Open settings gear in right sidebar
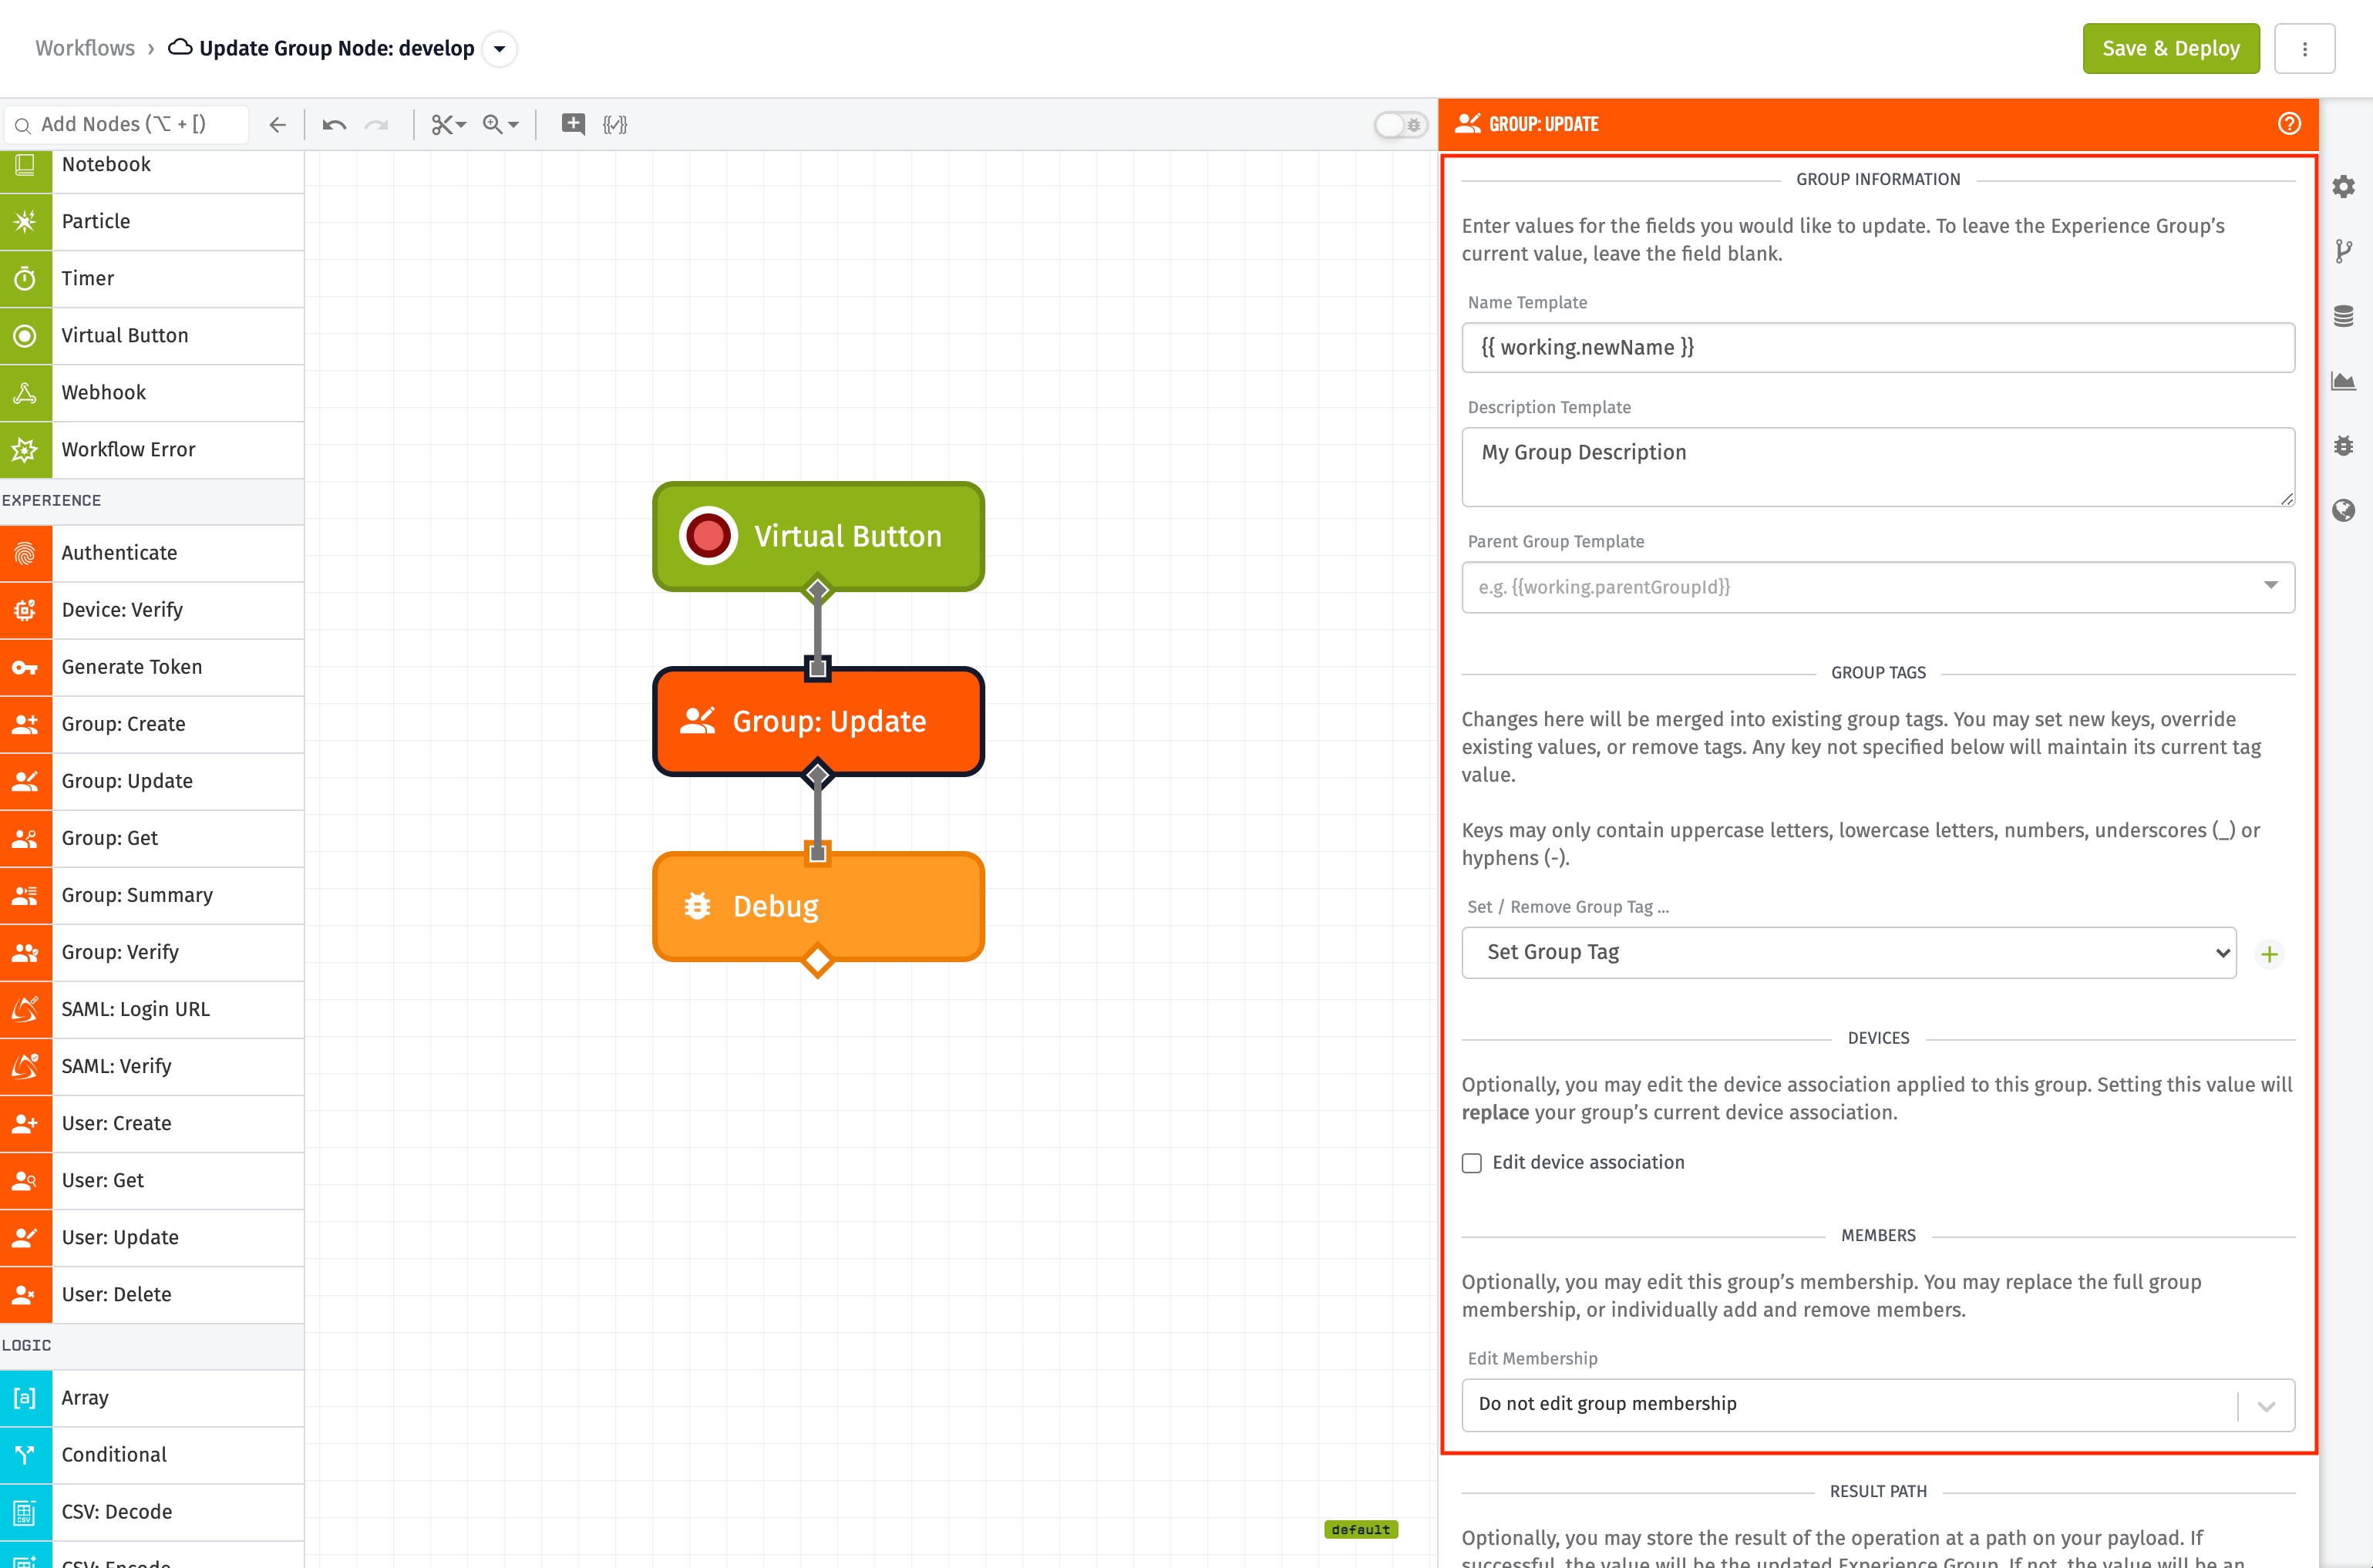 coord(2343,187)
